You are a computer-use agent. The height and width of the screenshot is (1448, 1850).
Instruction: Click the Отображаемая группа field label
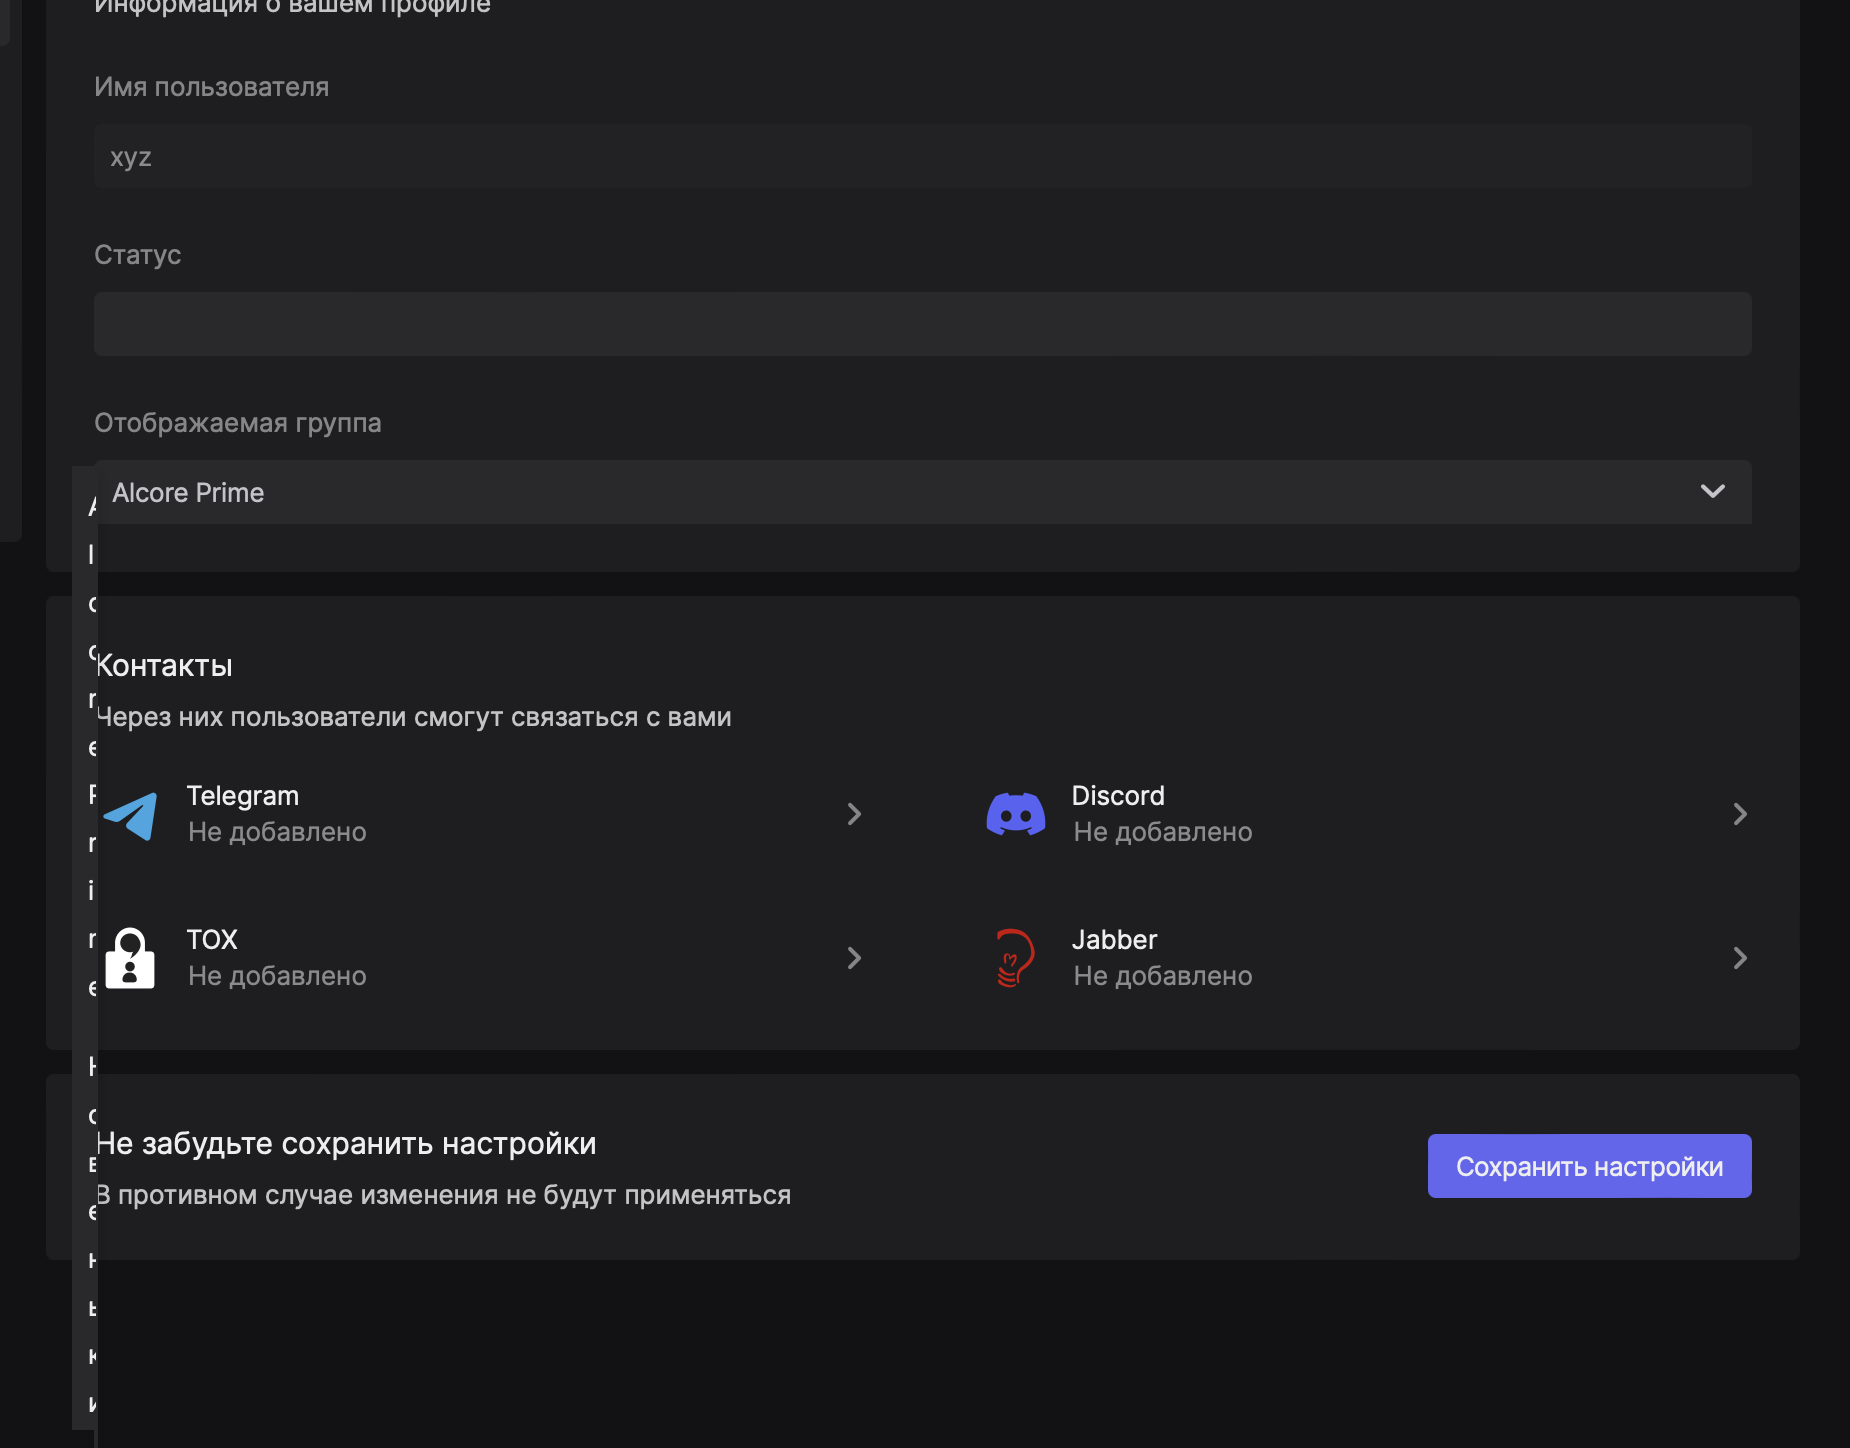click(x=238, y=423)
